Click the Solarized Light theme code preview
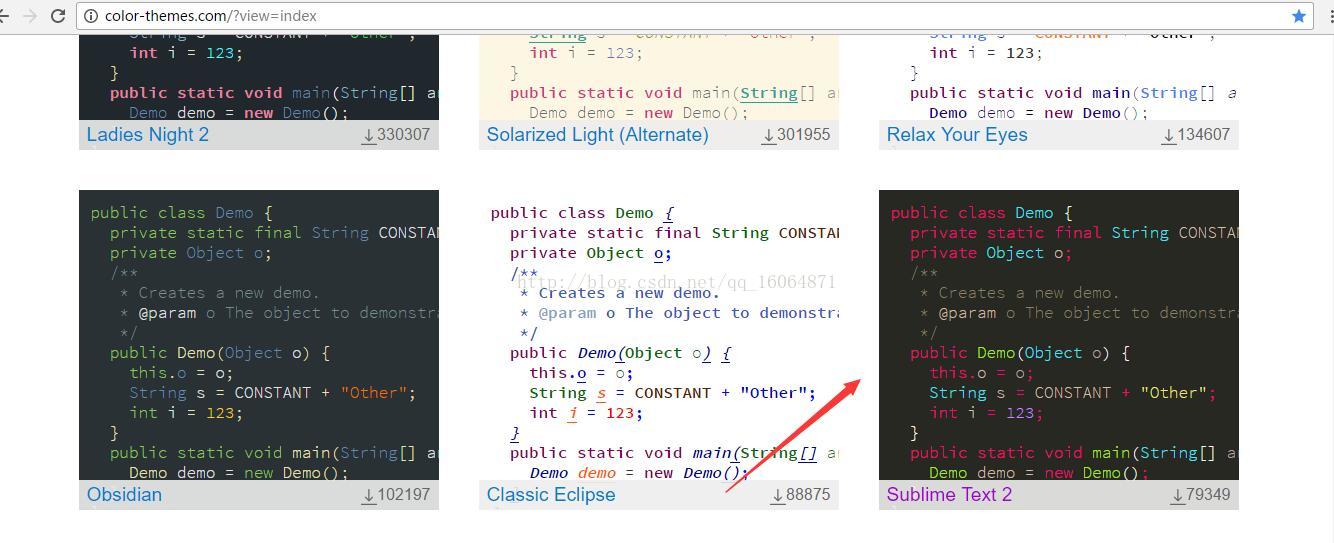1334x543 pixels. pos(659,77)
